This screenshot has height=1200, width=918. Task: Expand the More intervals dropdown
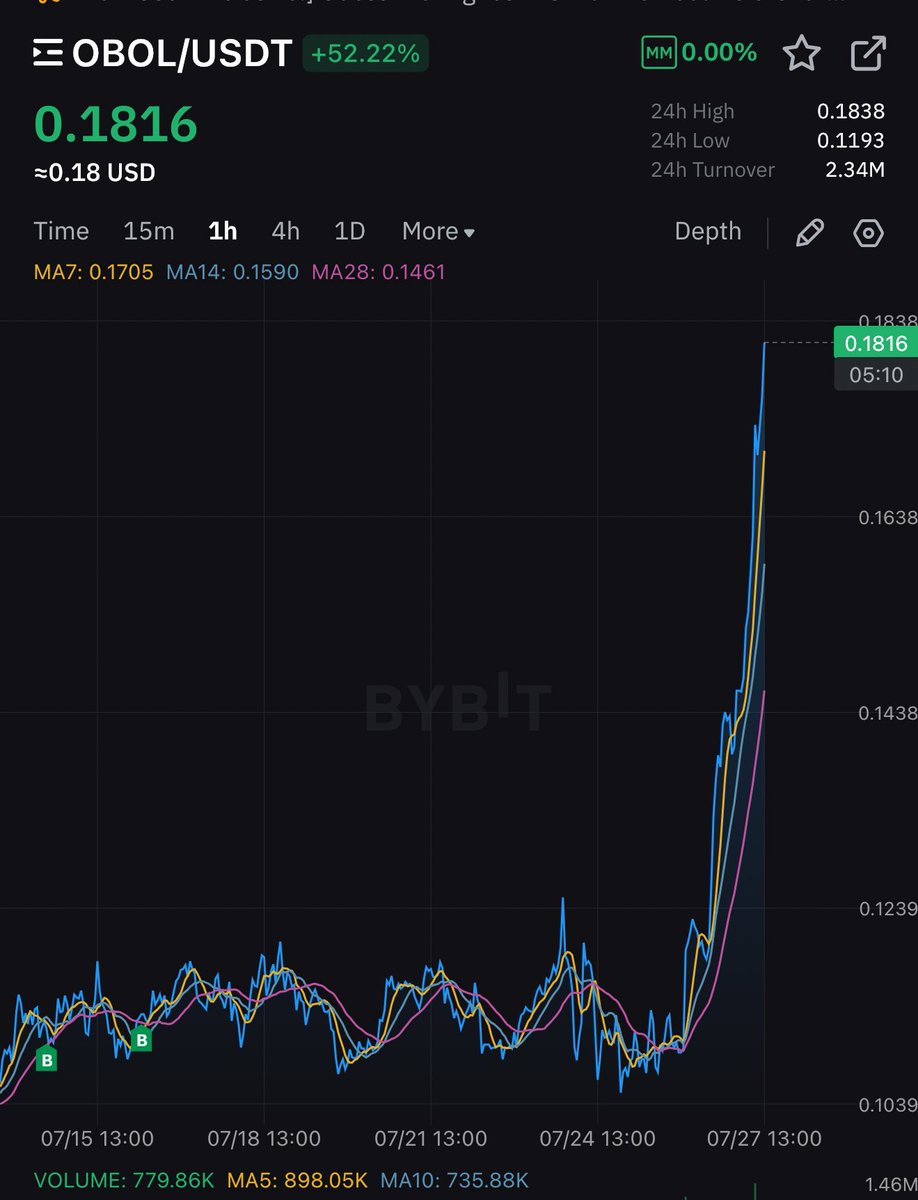438,231
